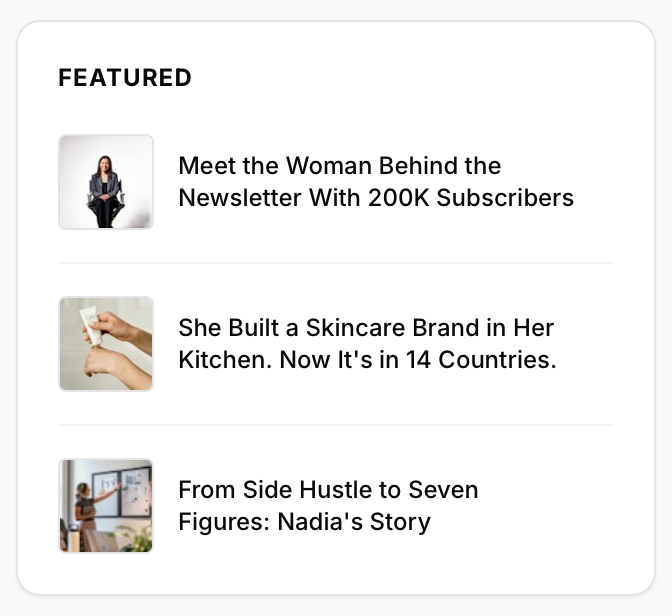Open "From Side Hustle to Seven" headline
Viewport: 672px width, 616px height.
click(328, 490)
